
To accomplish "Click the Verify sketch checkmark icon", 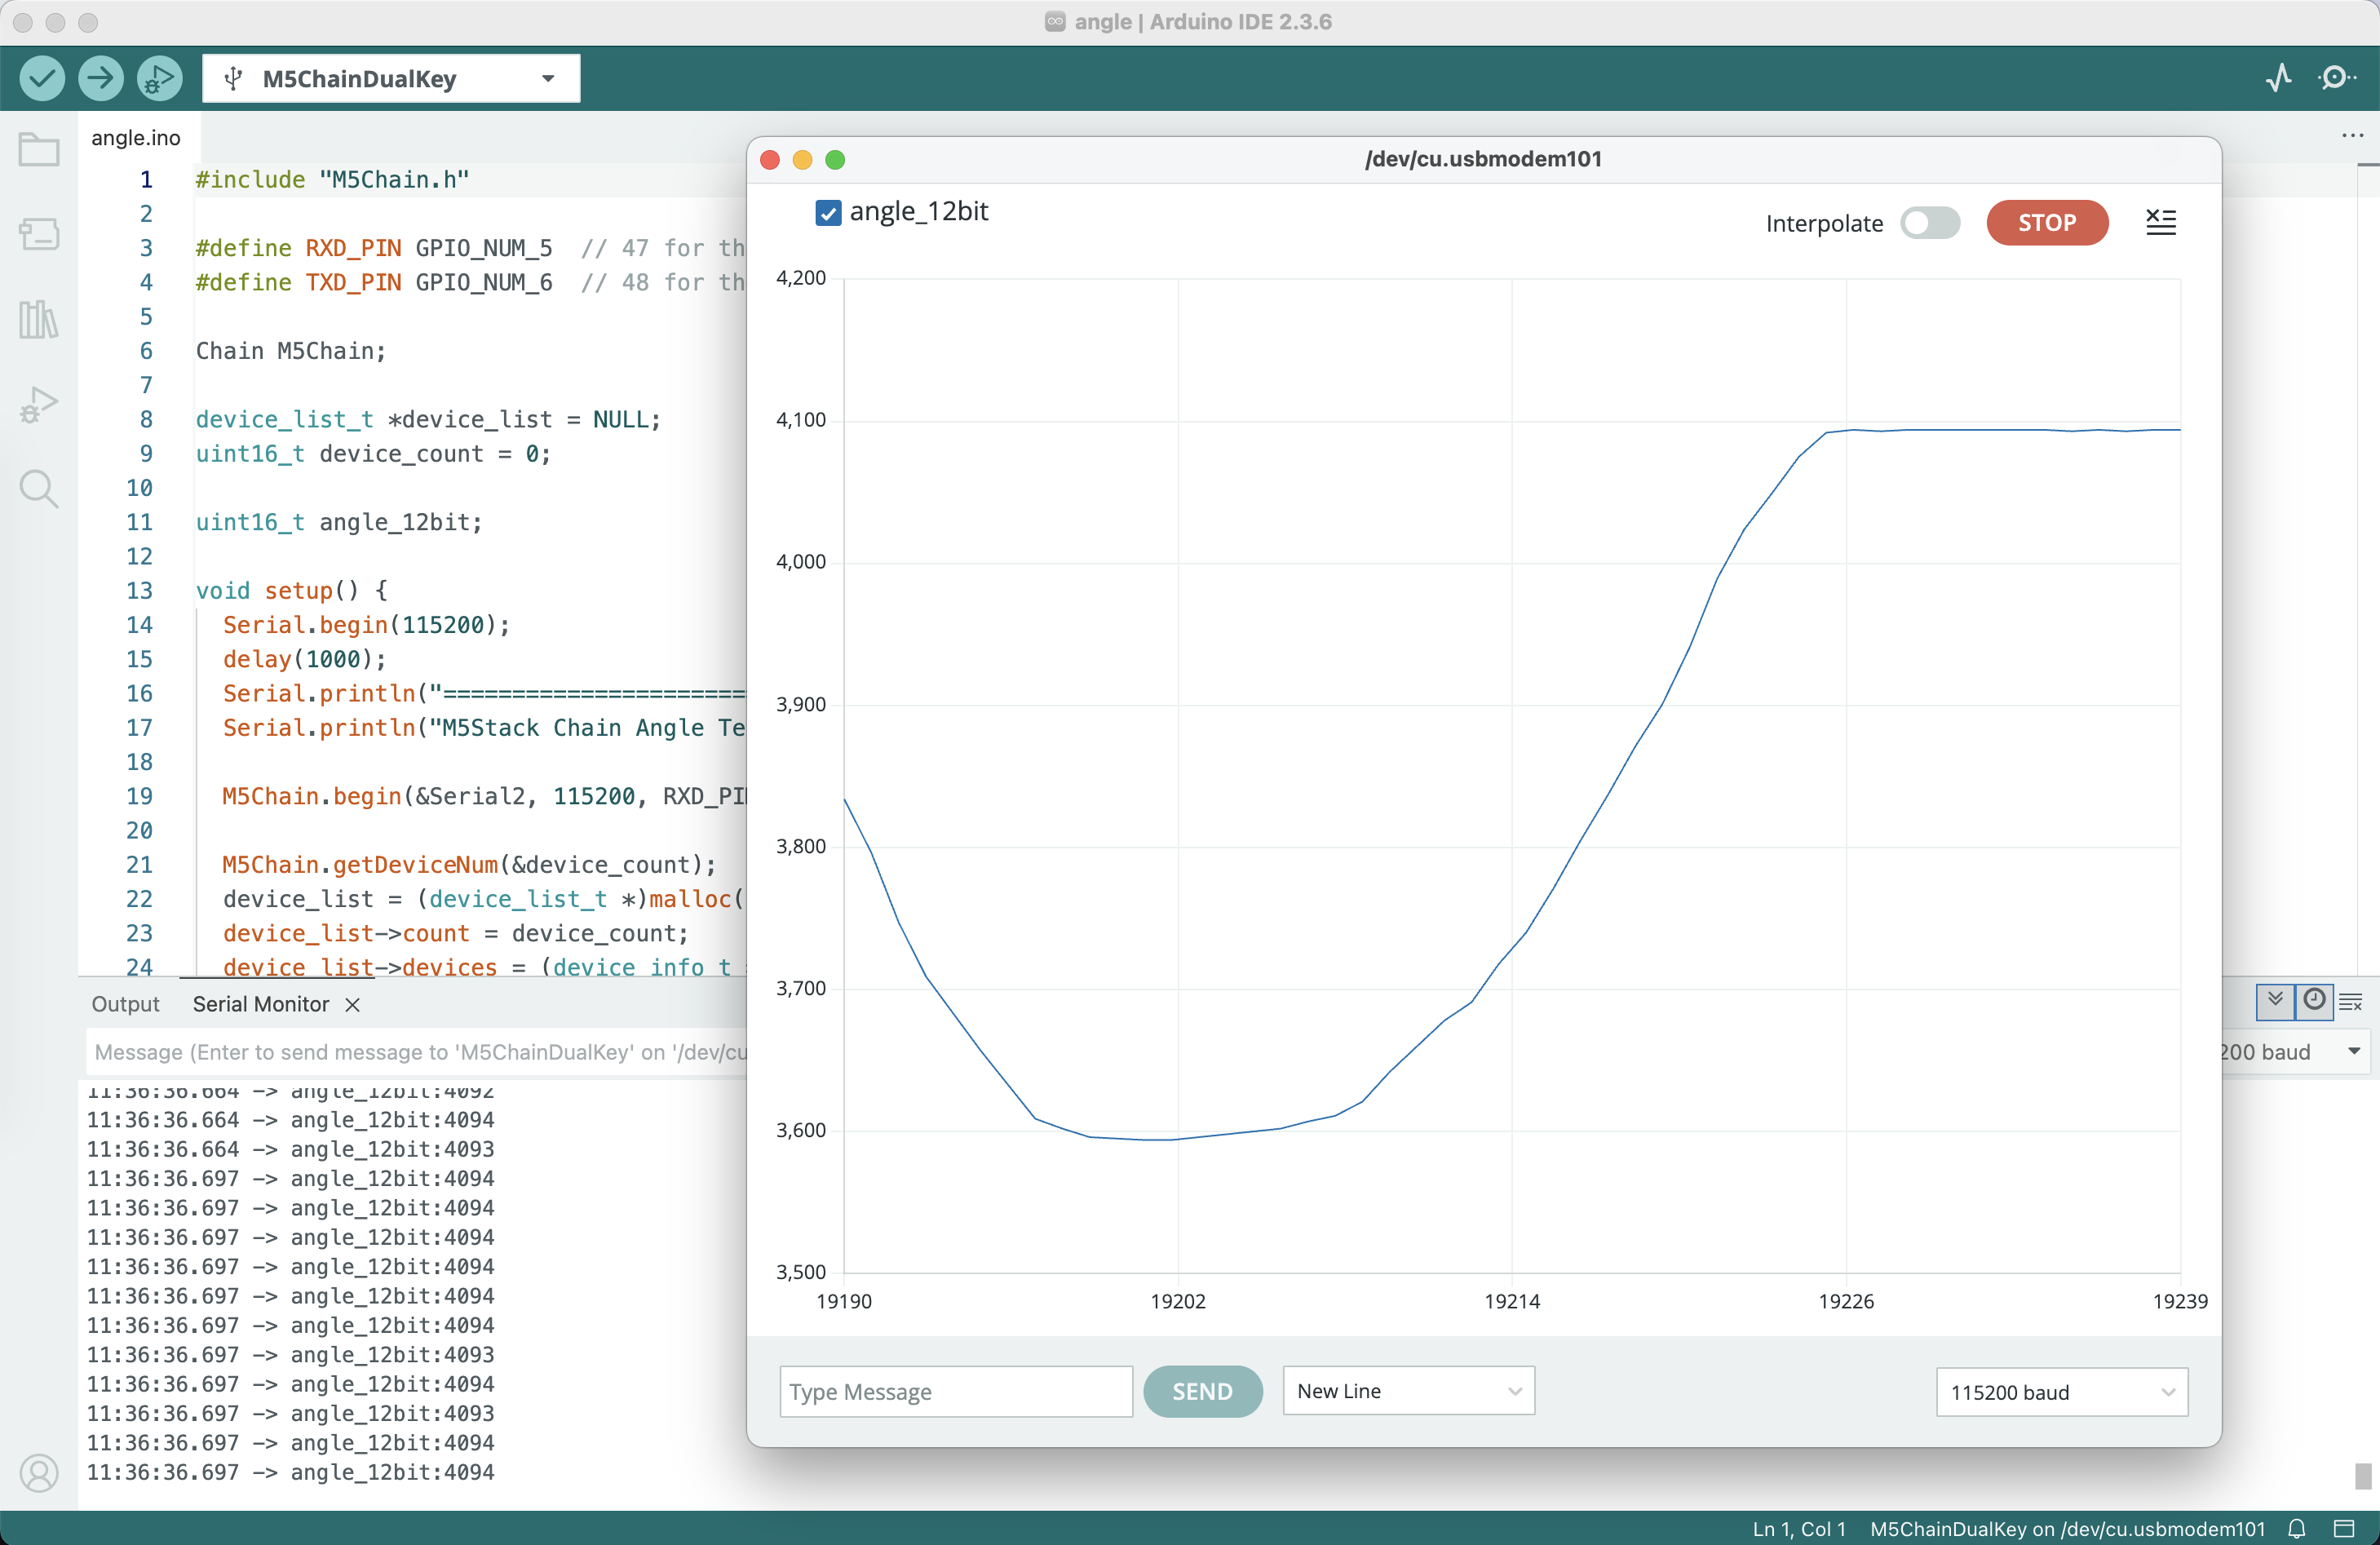I will (42, 78).
